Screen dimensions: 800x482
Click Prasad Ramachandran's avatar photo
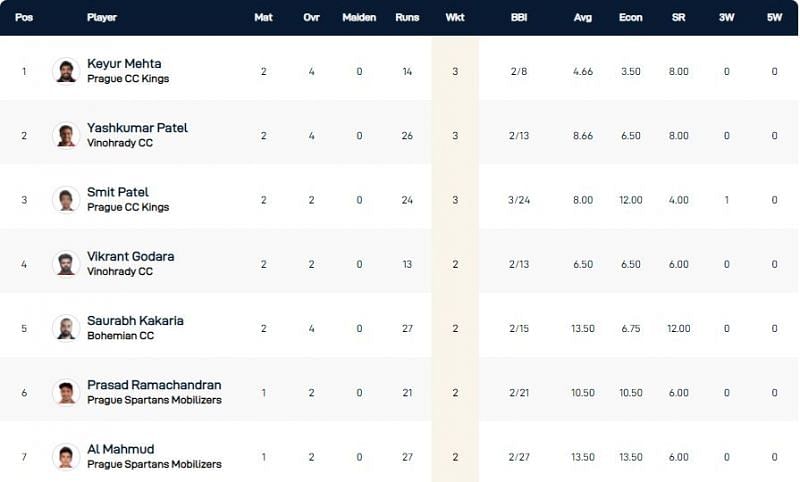tap(66, 392)
